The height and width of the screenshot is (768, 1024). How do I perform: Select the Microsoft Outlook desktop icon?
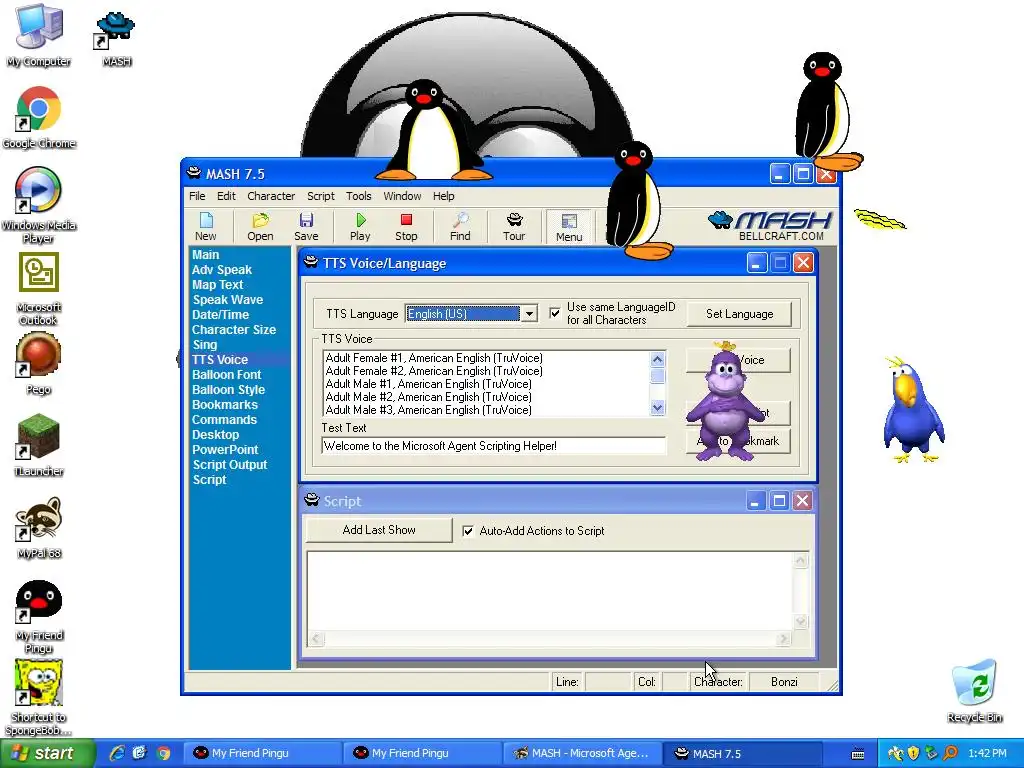[39, 289]
